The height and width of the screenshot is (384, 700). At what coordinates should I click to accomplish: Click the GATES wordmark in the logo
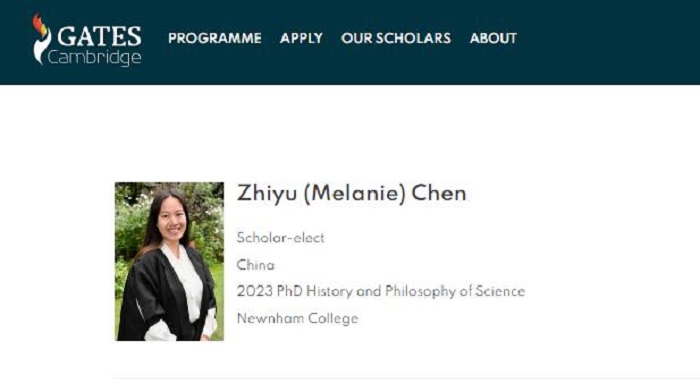click(99, 36)
